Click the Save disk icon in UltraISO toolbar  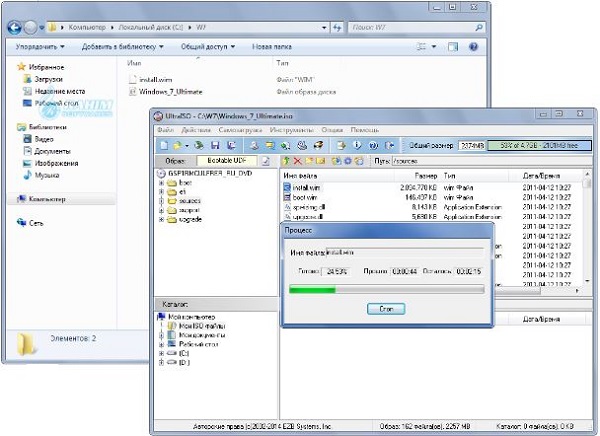(x=212, y=144)
